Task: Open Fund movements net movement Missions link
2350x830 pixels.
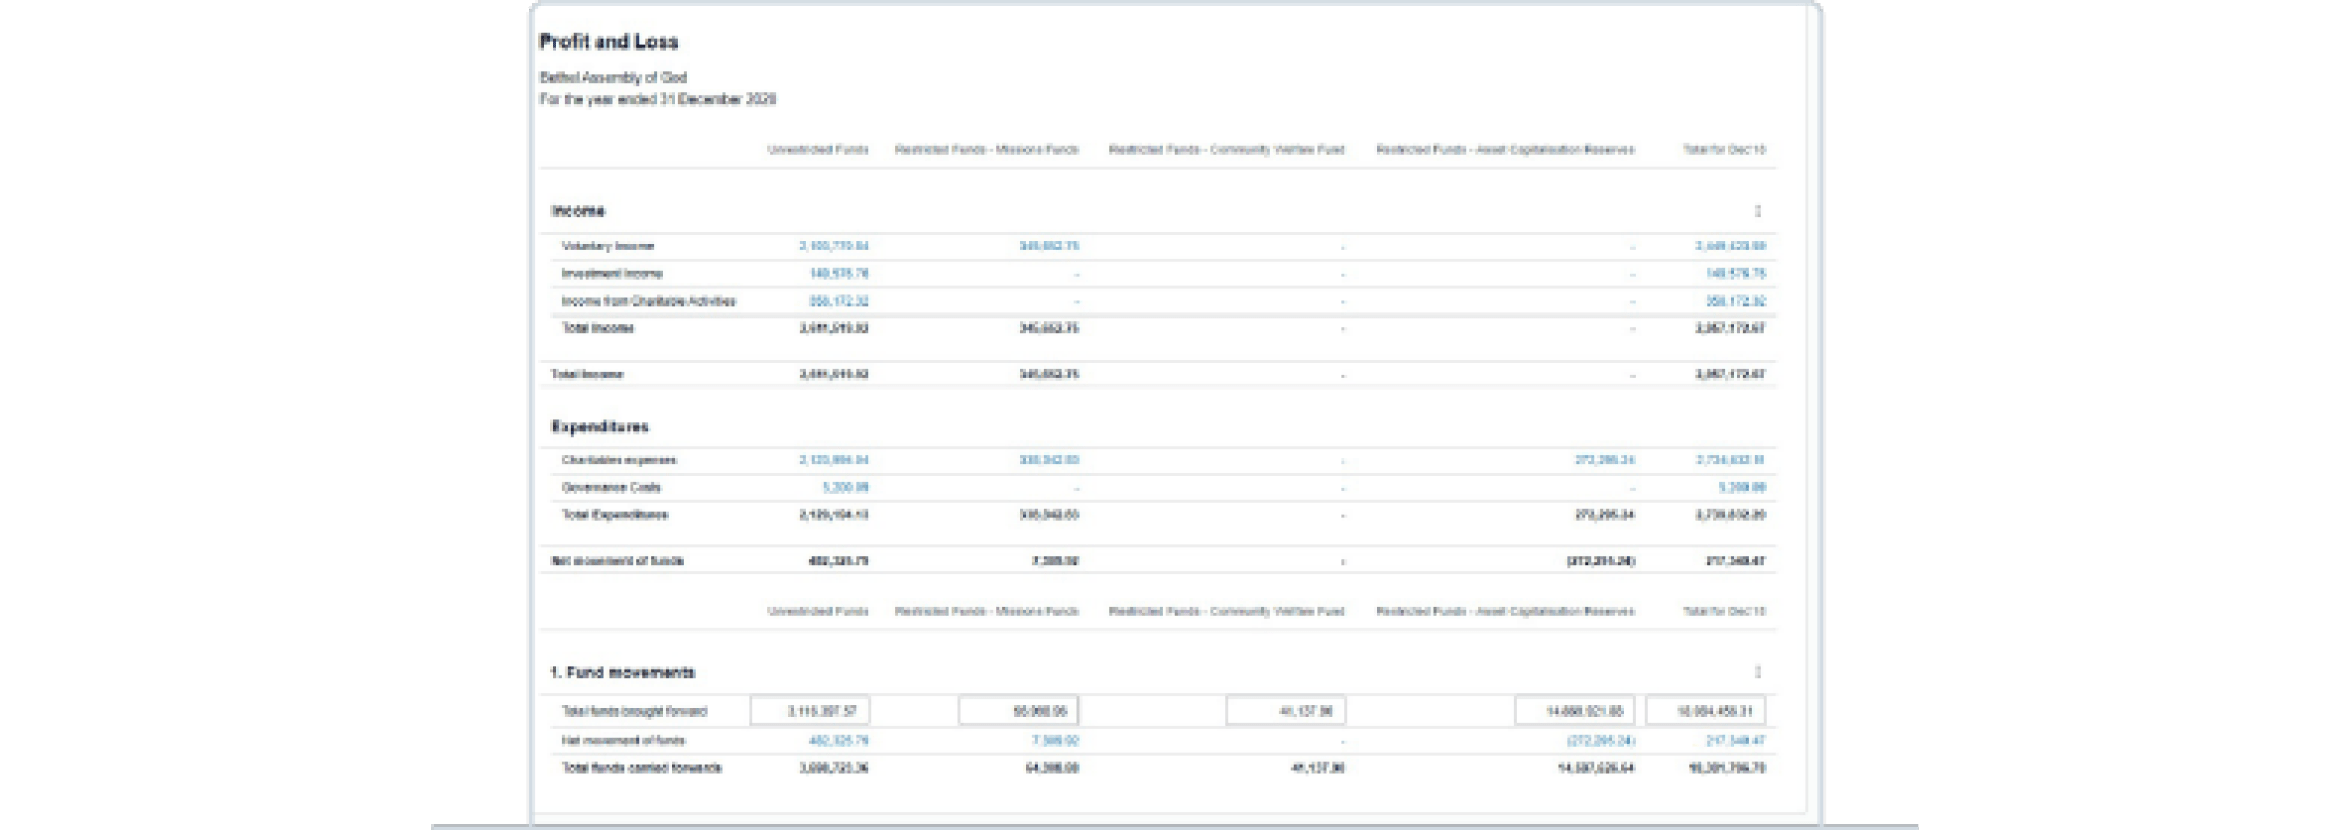Action: 1055,741
